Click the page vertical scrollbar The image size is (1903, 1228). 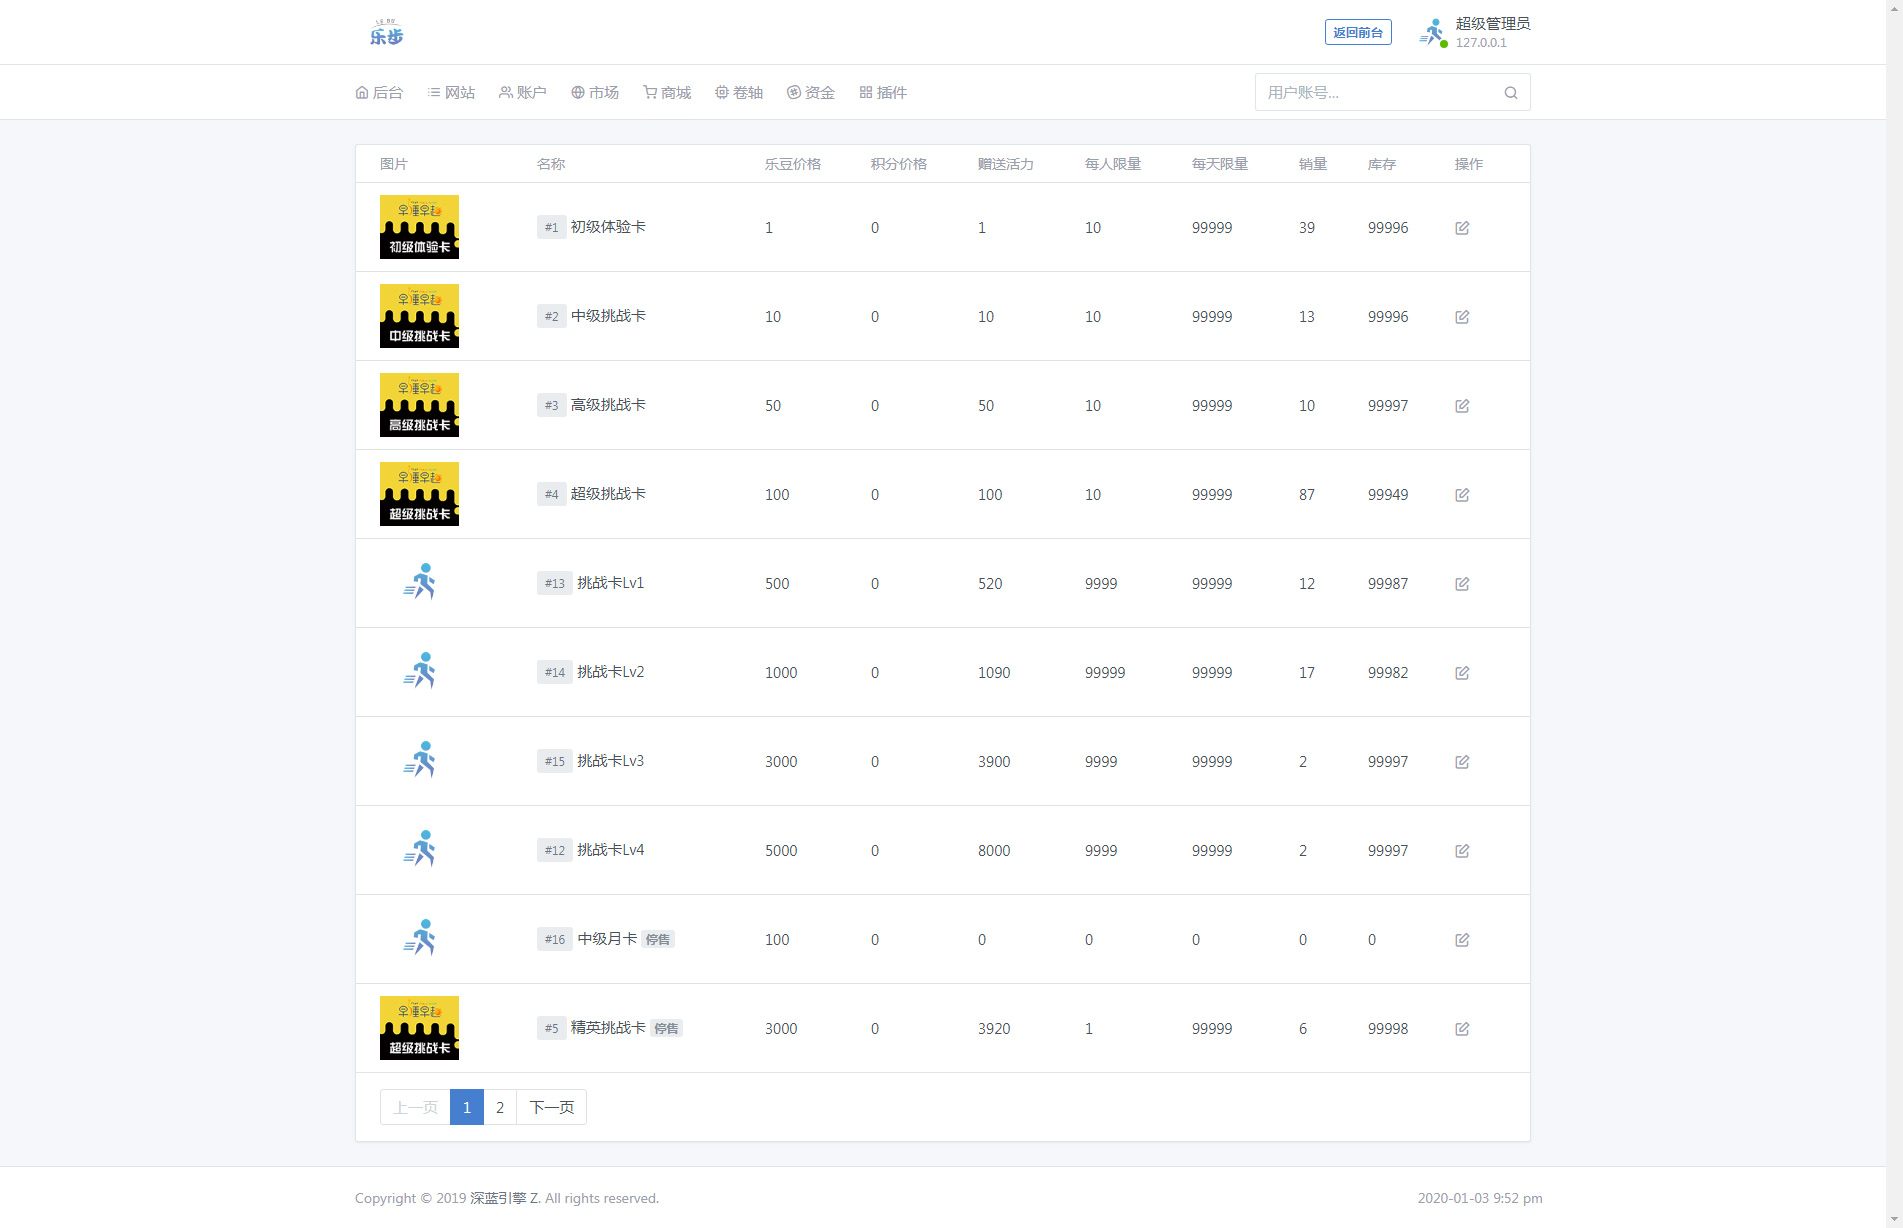tap(1894, 614)
